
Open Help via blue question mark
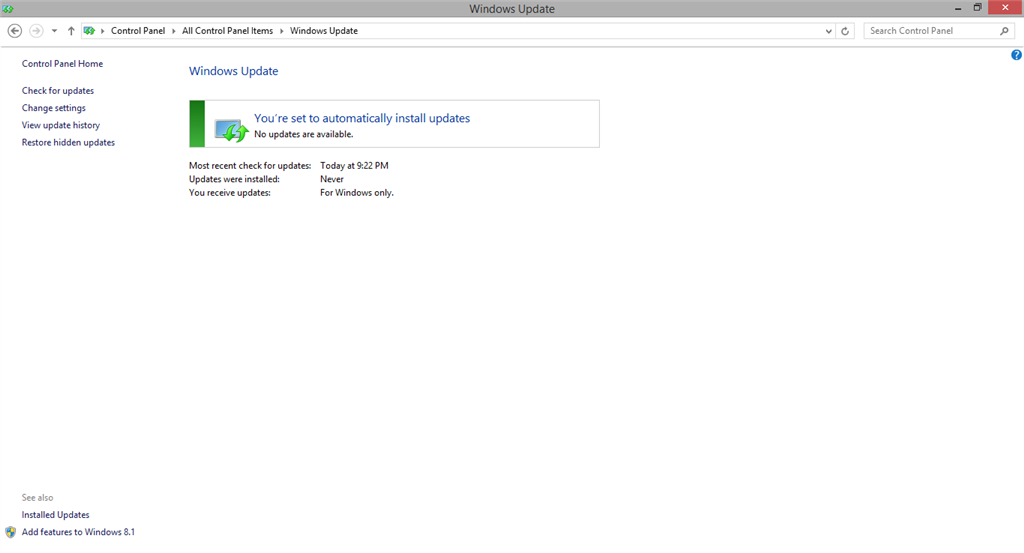coord(1016,55)
